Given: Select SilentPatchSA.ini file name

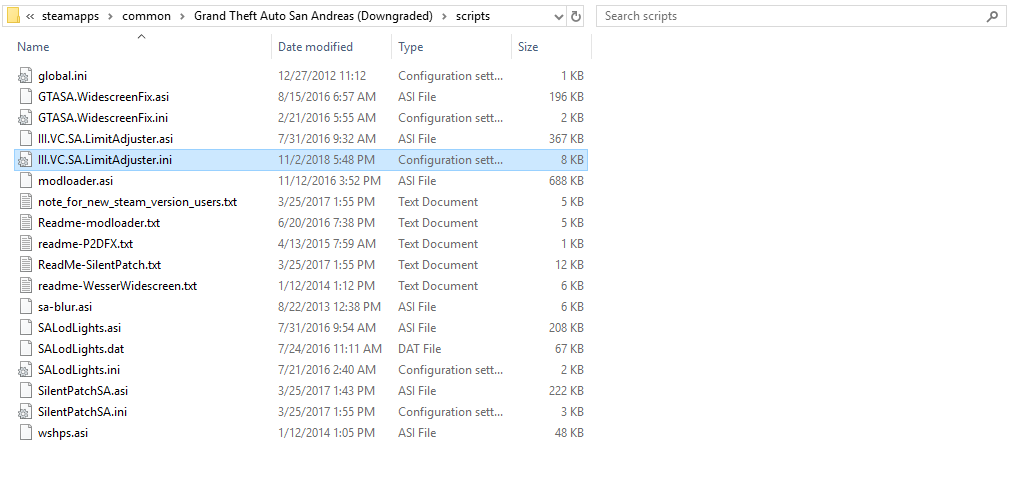Looking at the screenshot, I should point(82,412).
